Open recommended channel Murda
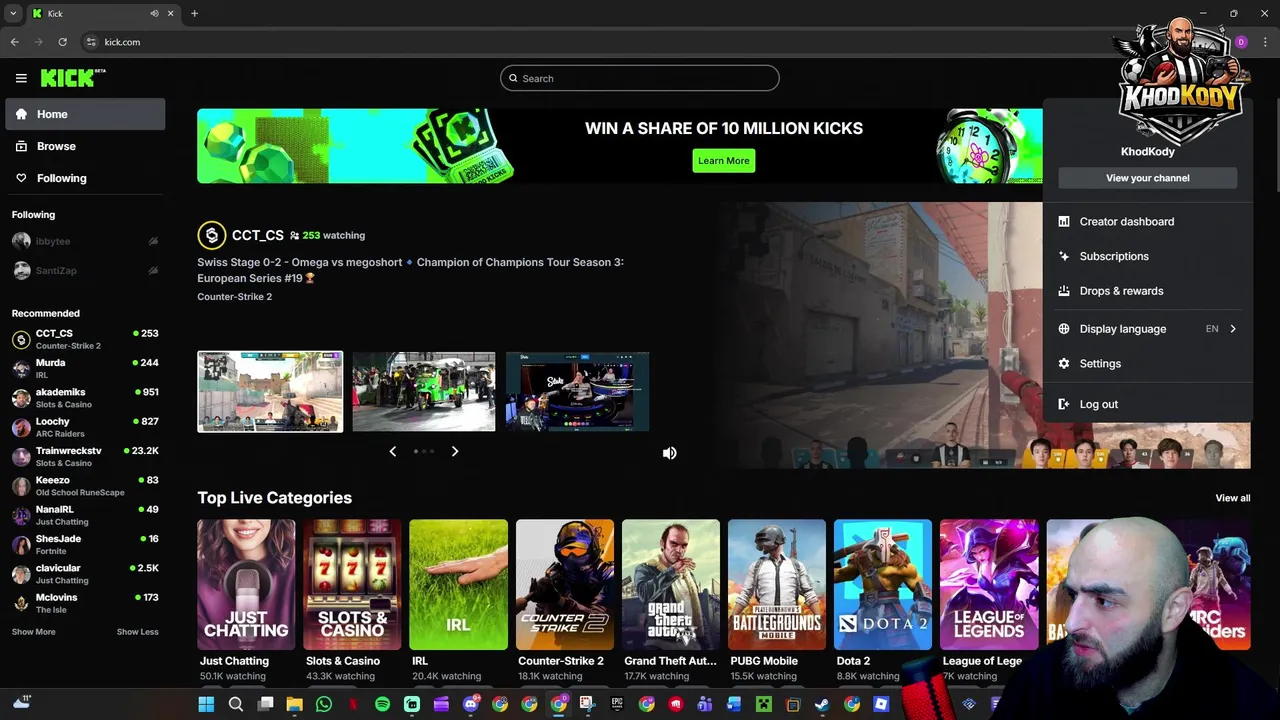The image size is (1280, 720). point(85,369)
